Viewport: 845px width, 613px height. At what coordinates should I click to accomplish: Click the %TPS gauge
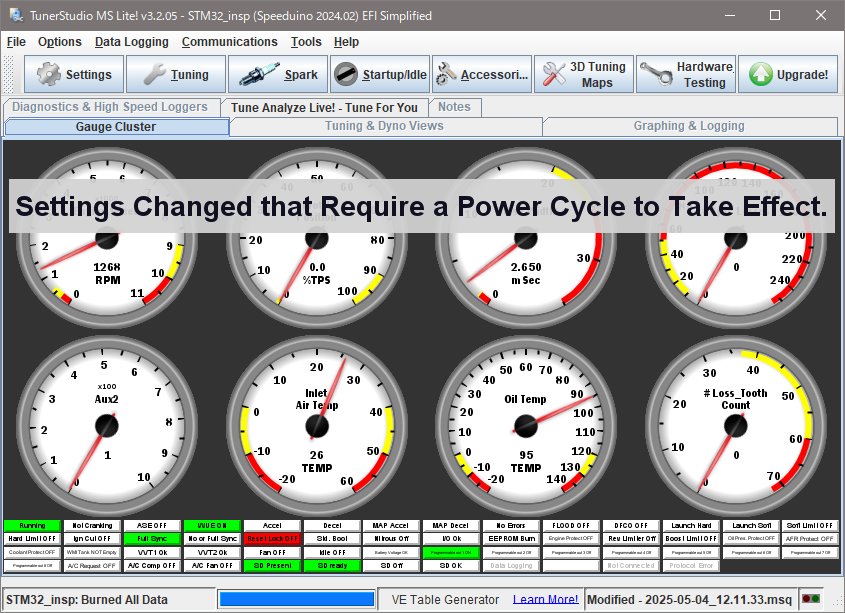[316, 238]
